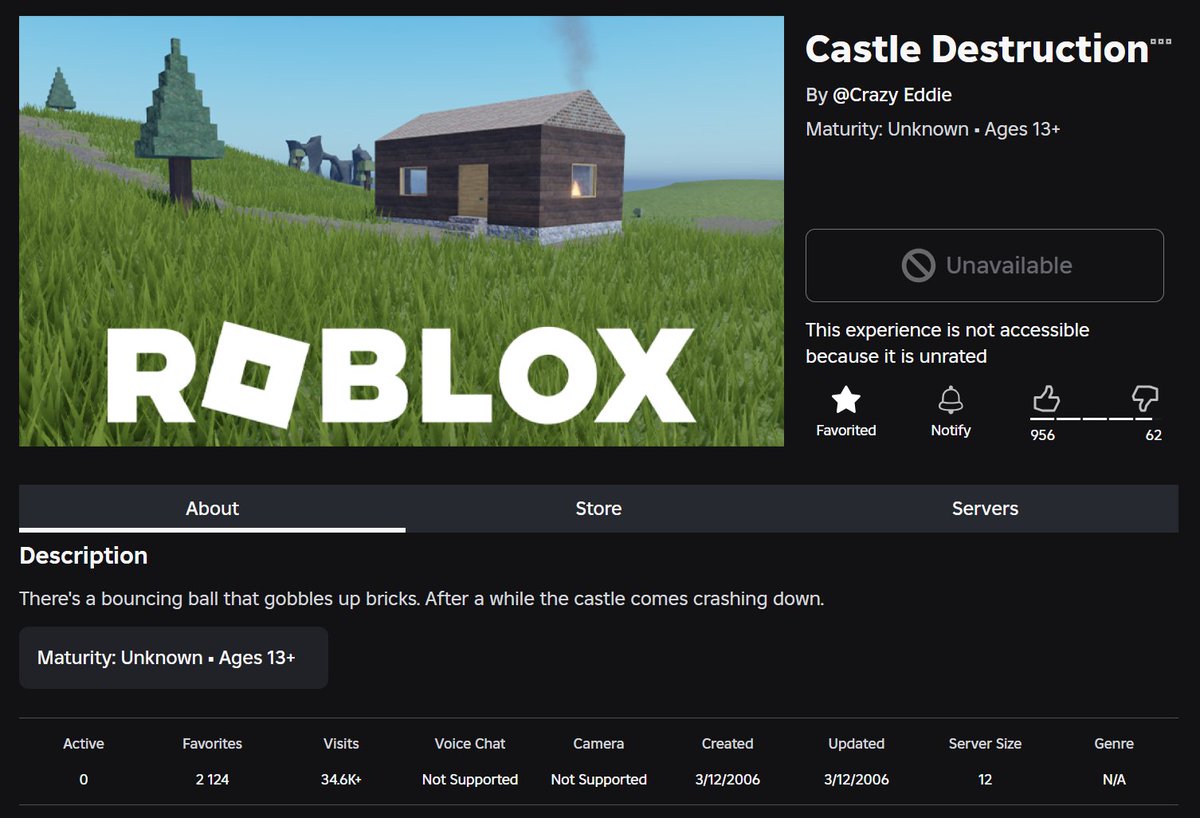Switch to the About tab

(212, 508)
